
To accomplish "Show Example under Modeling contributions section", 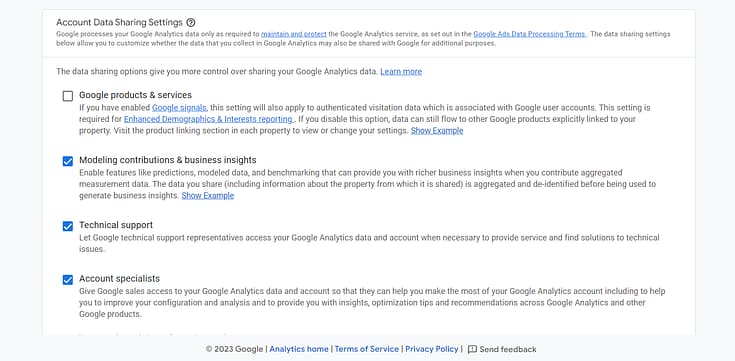I will tap(208, 196).
